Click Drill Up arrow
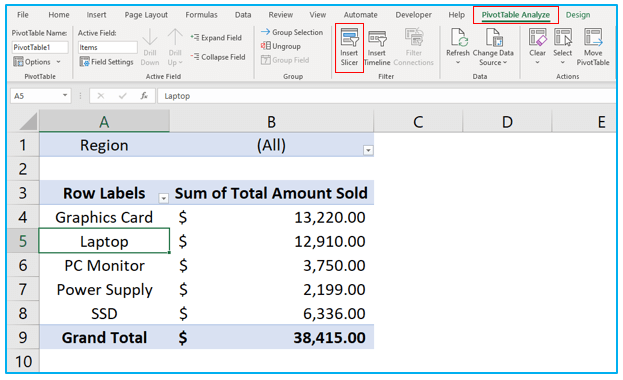Viewport: 623px width, 380px height. 175,37
